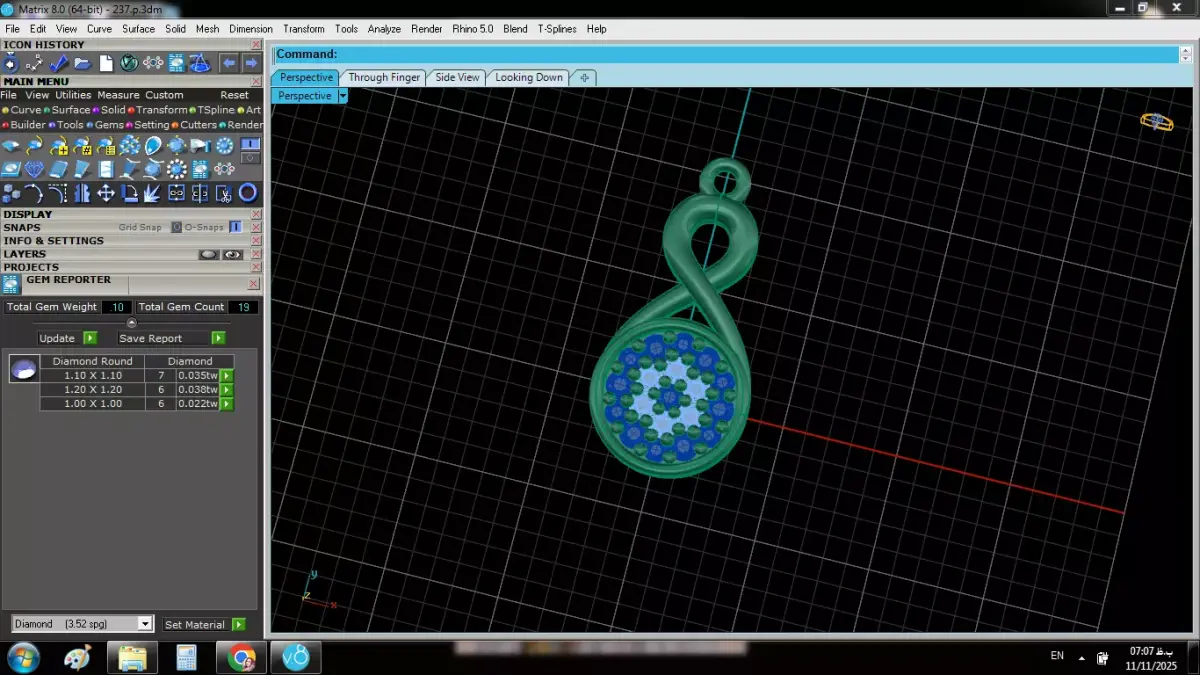This screenshot has height=675, width=1200.
Task: Switch to the Through Finger viewport tab
Action: point(384,77)
